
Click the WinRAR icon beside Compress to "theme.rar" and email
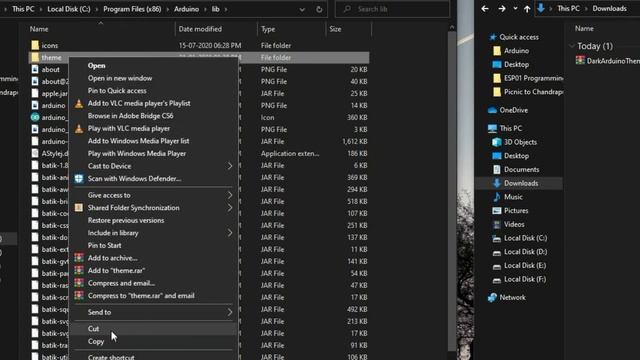tap(79, 296)
